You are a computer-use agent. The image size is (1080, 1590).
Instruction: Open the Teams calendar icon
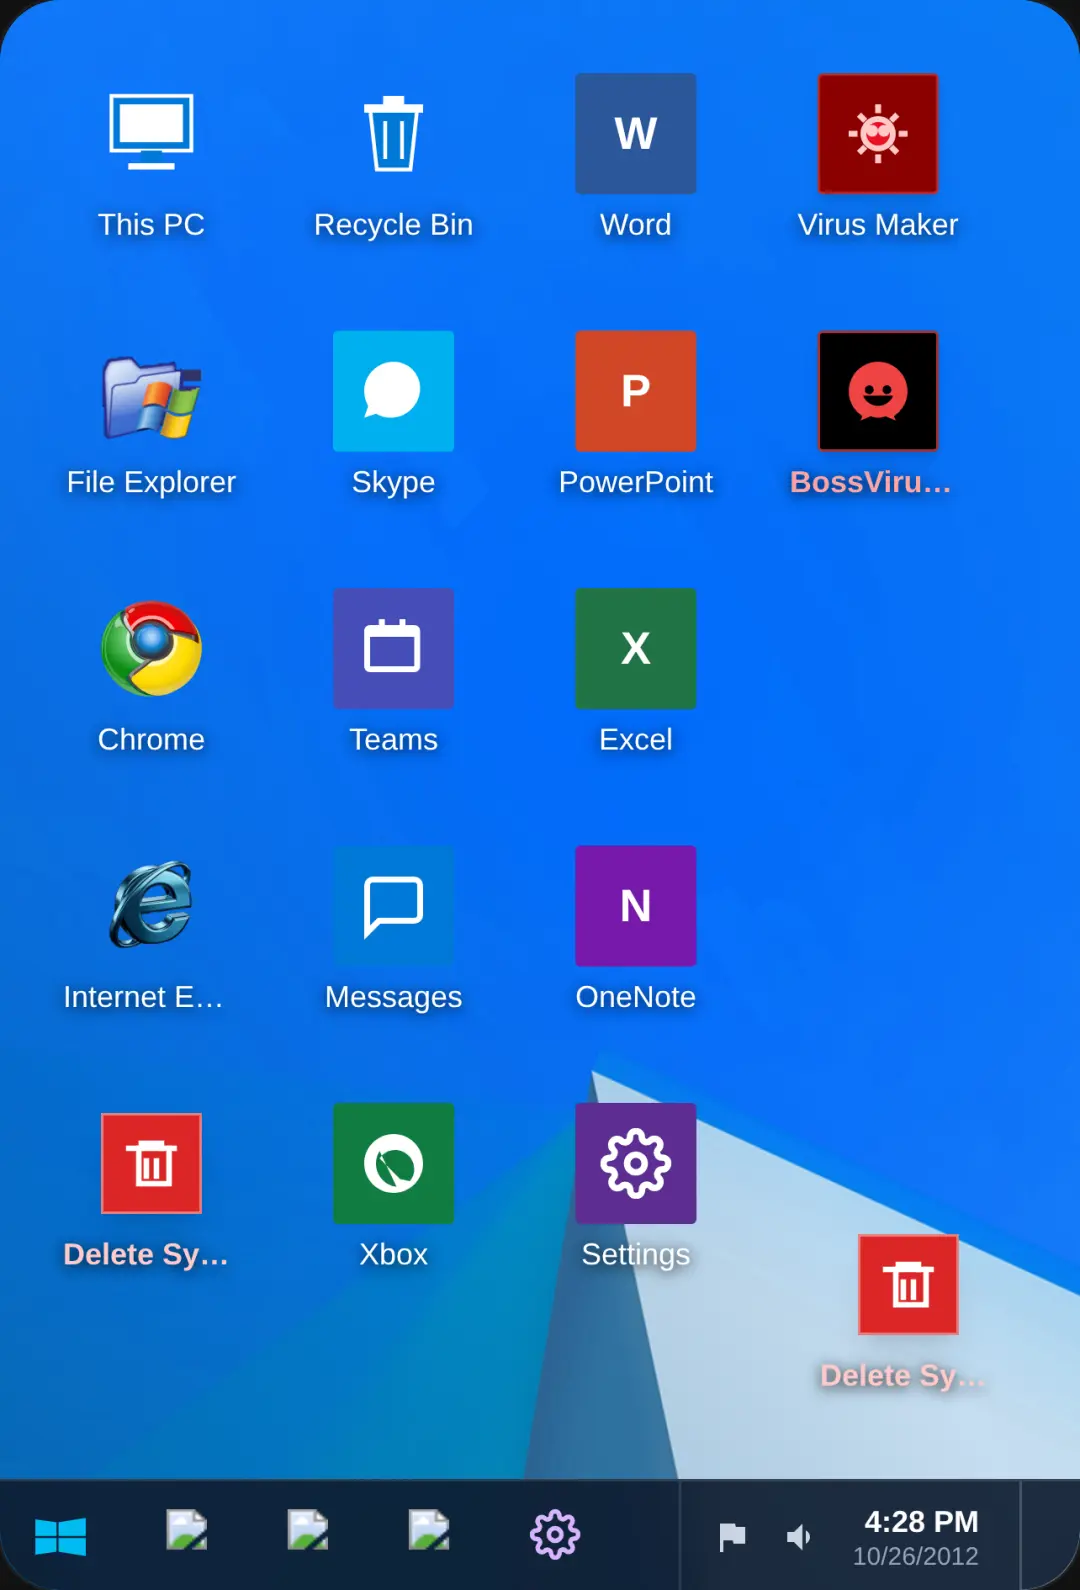point(393,648)
